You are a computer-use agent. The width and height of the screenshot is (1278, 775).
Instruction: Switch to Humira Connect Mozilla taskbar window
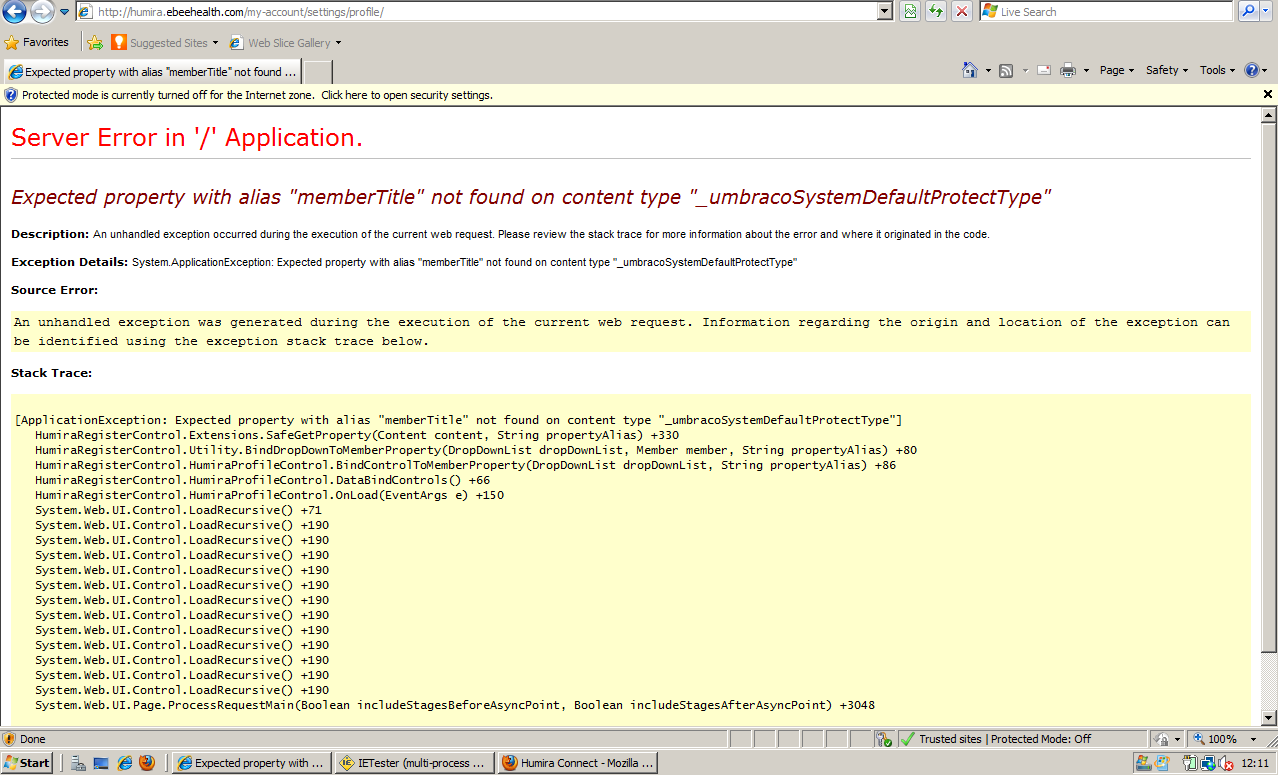[x=578, y=763]
